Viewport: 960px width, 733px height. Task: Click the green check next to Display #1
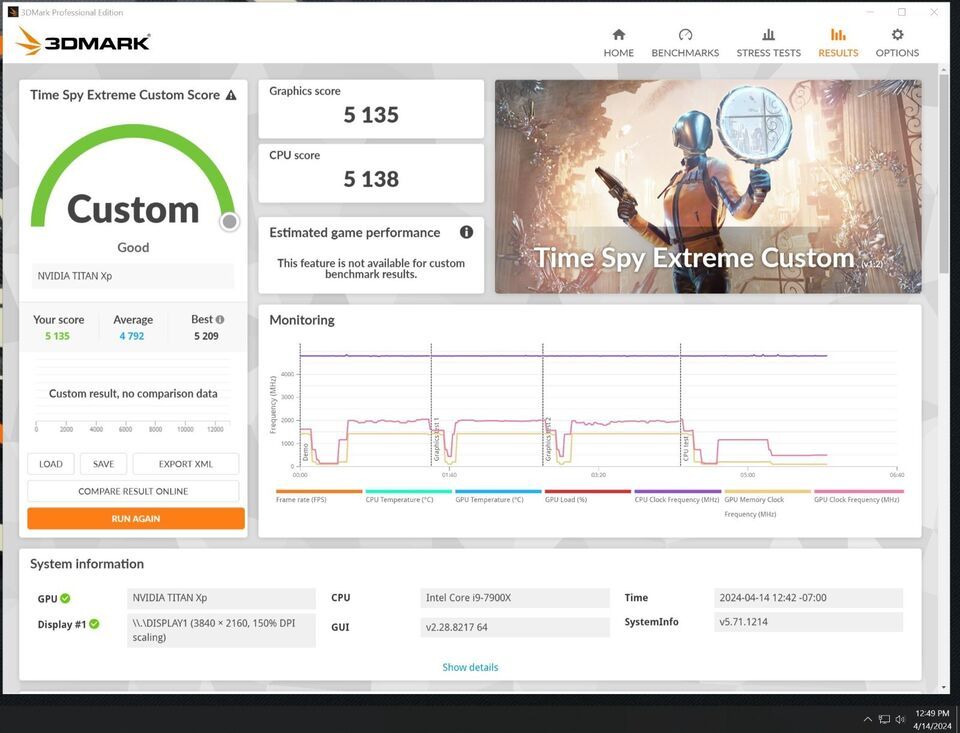tap(94, 624)
